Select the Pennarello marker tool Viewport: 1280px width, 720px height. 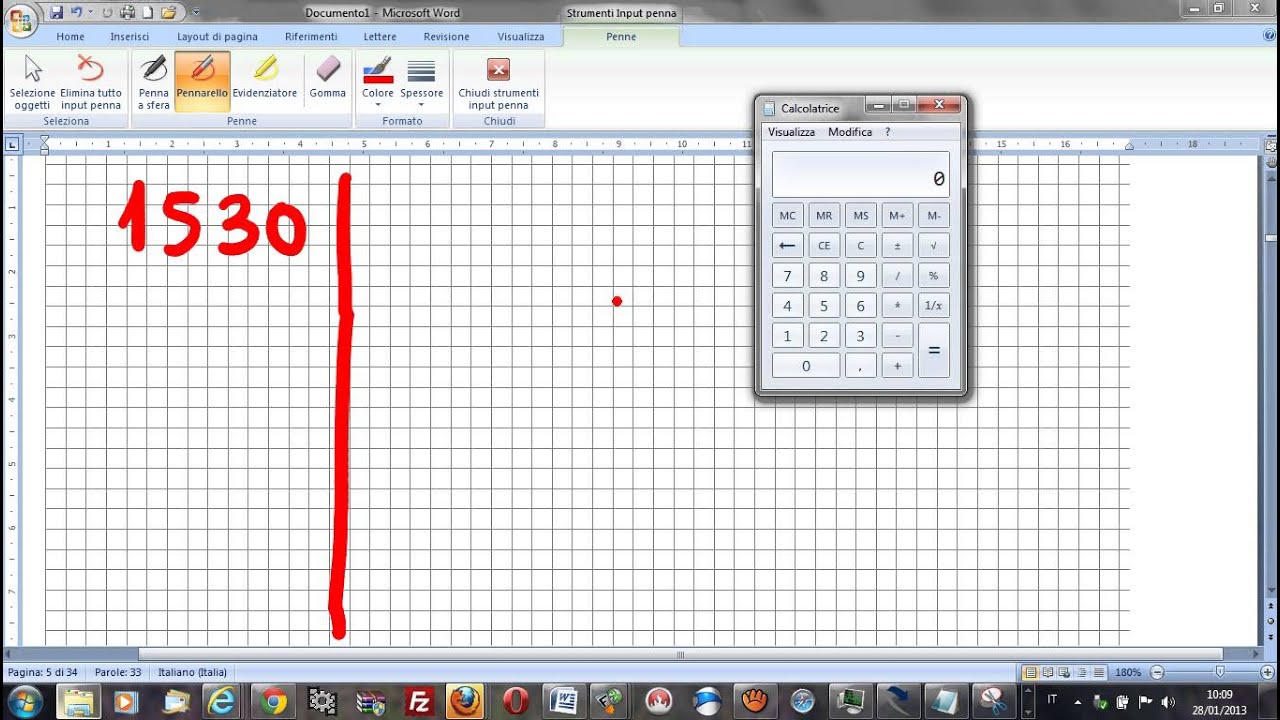(x=202, y=83)
